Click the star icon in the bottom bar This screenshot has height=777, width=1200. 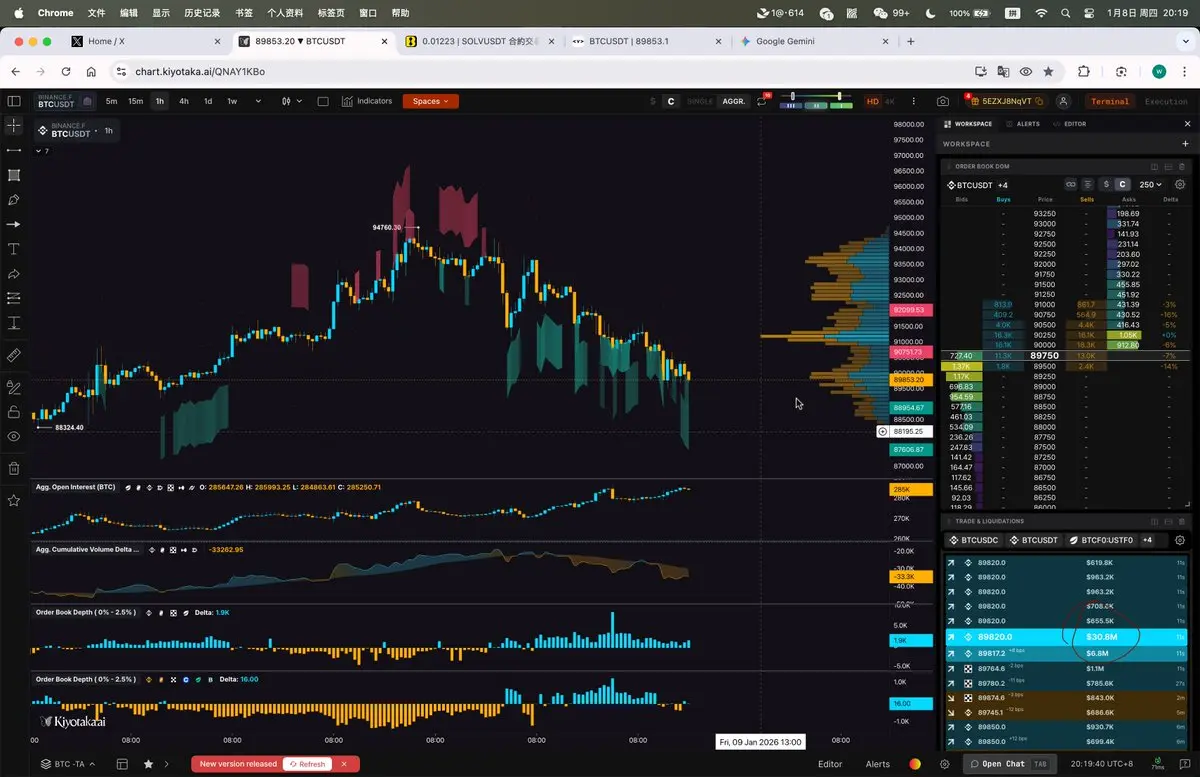click(x=148, y=764)
